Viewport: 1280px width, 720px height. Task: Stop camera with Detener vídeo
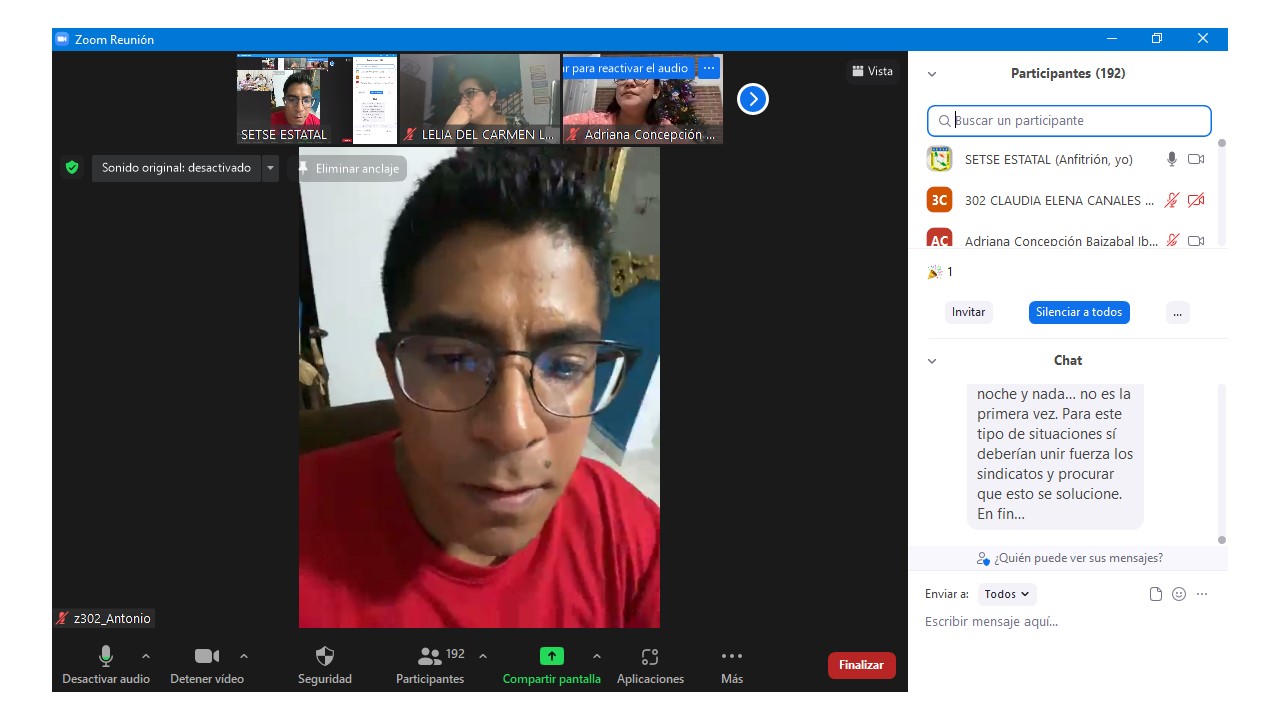click(207, 665)
